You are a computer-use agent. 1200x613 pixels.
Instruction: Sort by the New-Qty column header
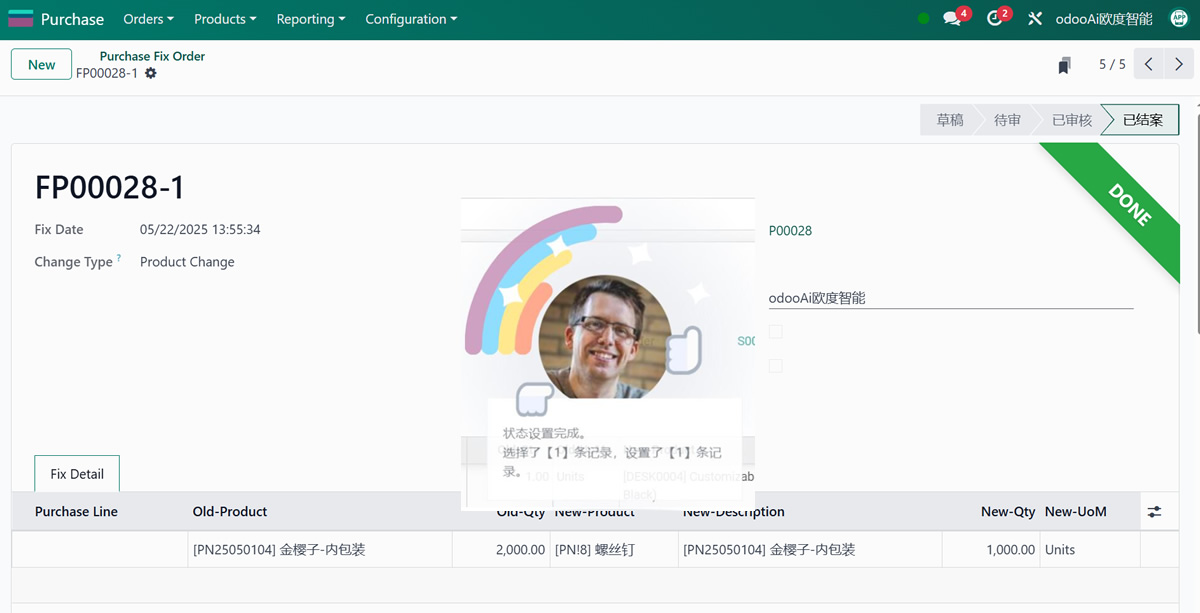coord(1008,512)
